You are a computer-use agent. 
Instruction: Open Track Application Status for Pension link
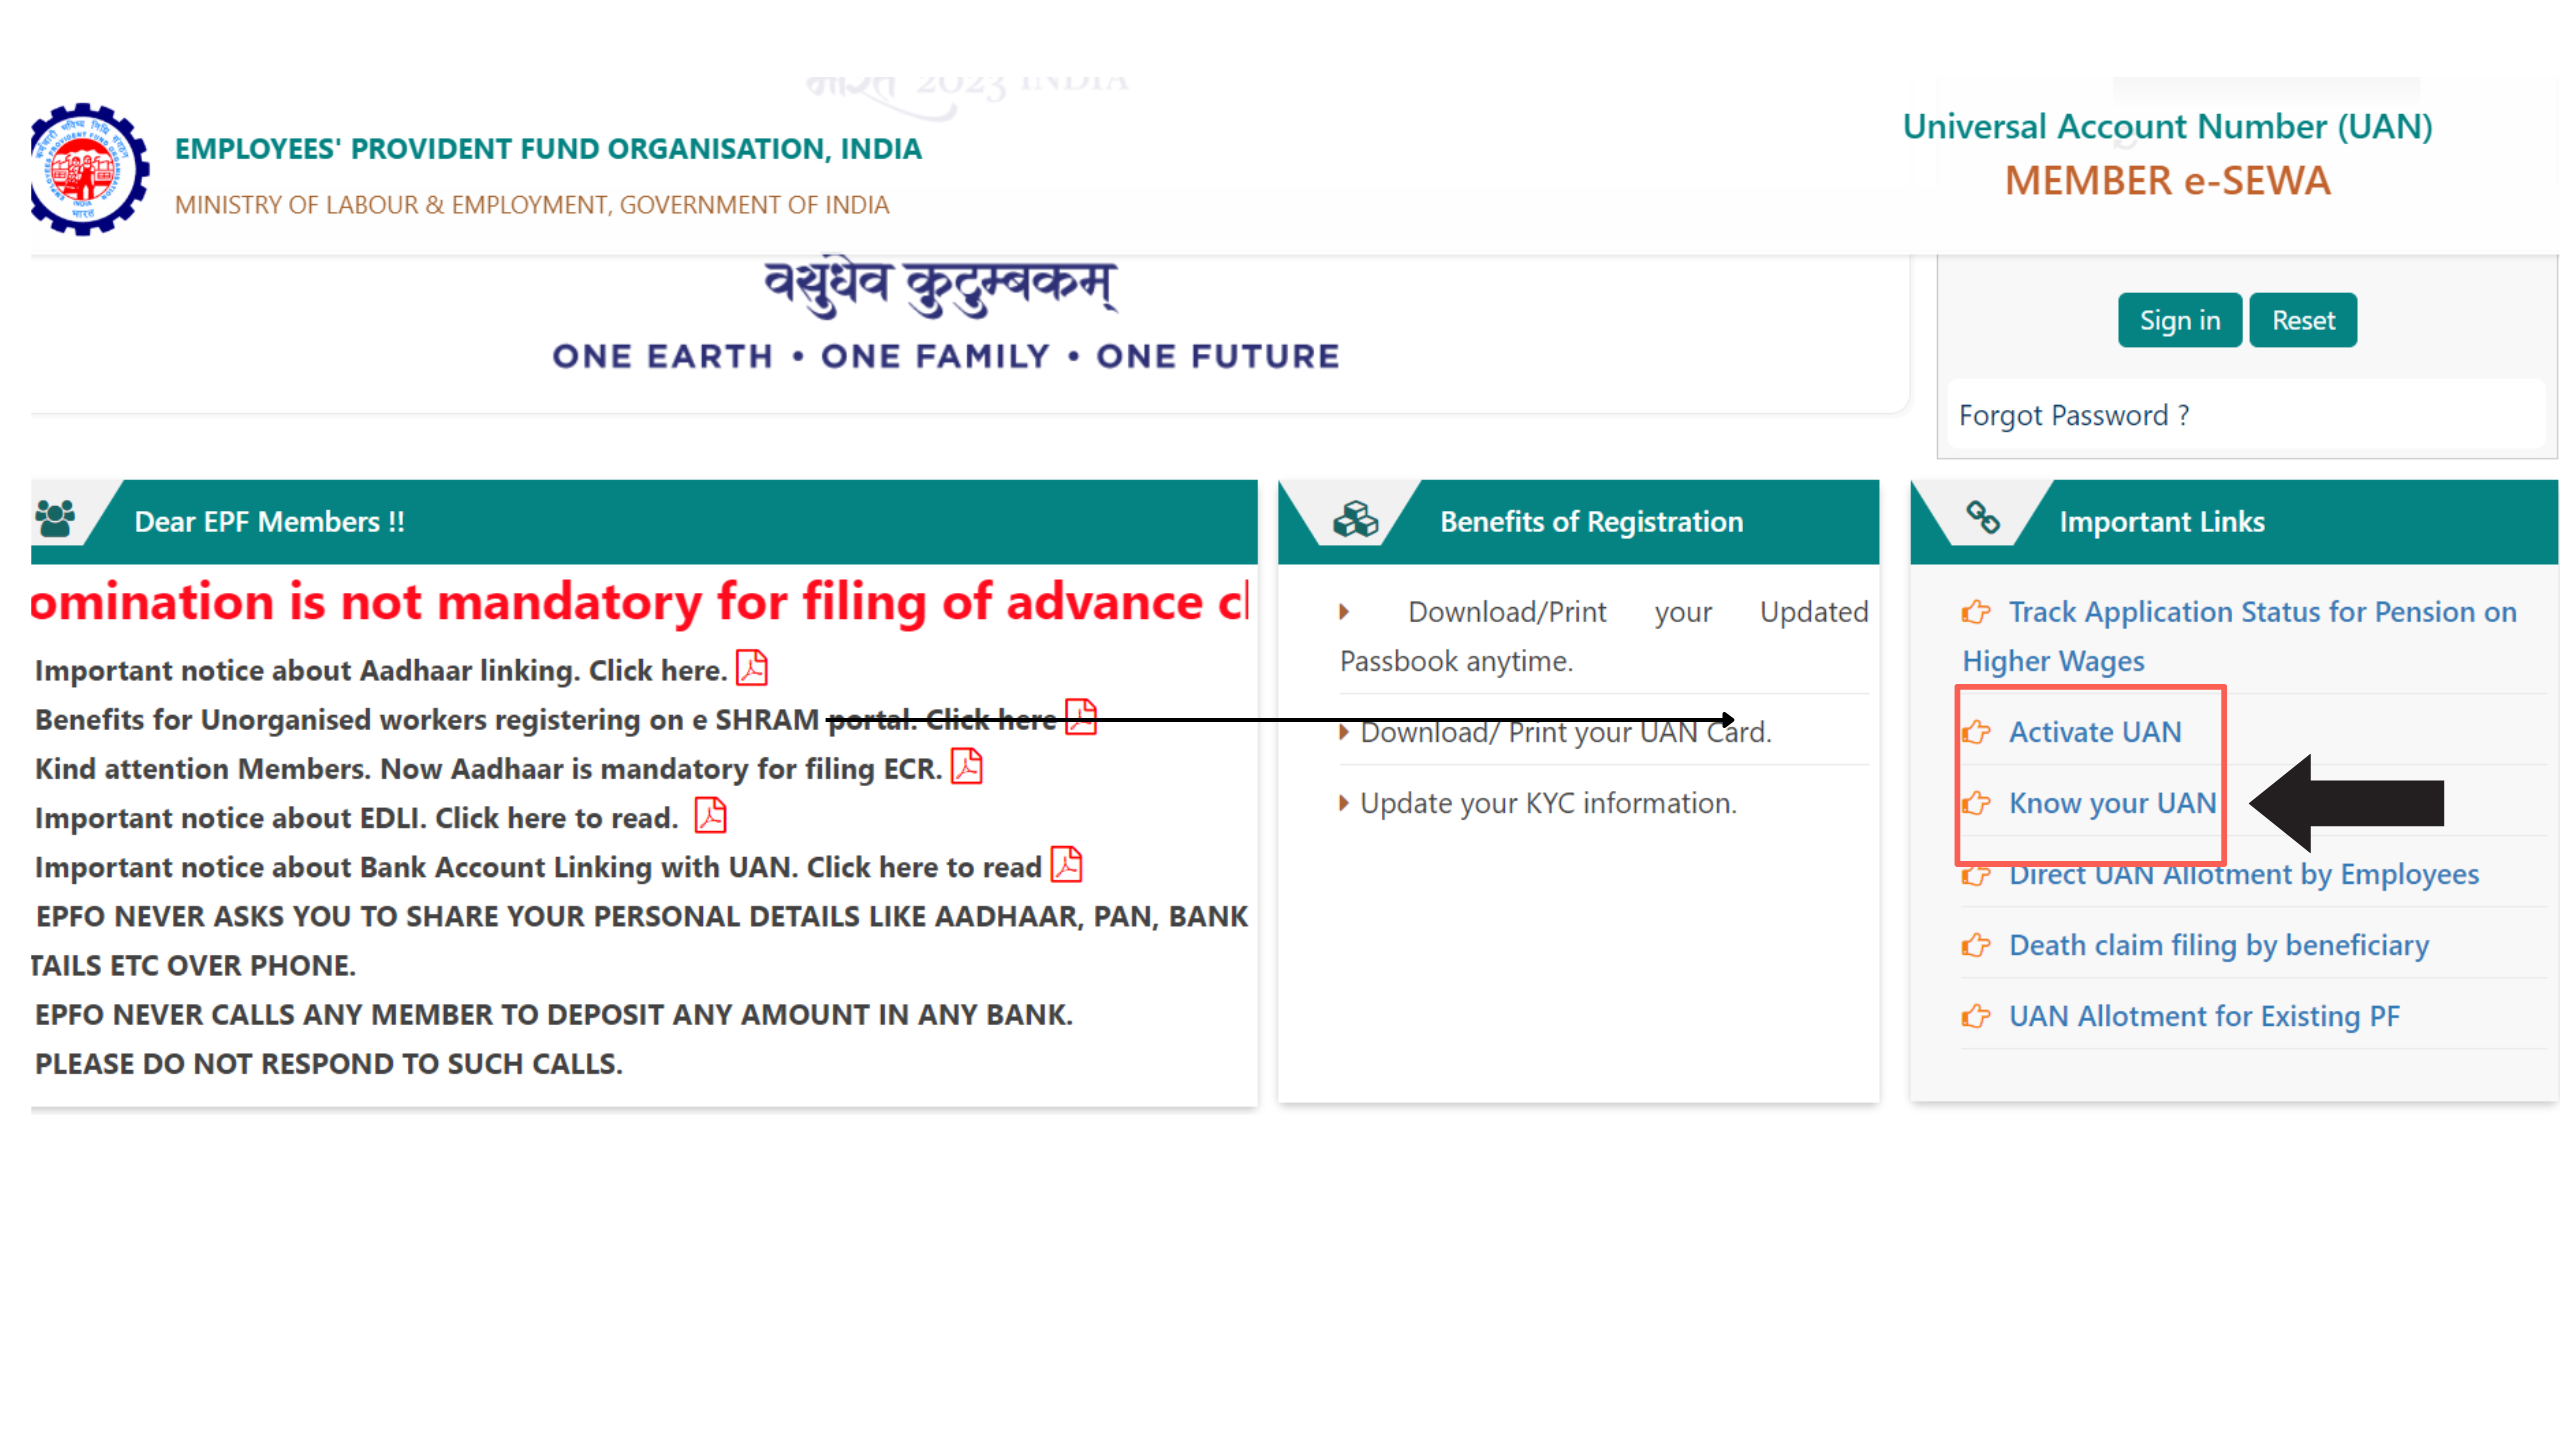pyautogui.click(x=2240, y=636)
